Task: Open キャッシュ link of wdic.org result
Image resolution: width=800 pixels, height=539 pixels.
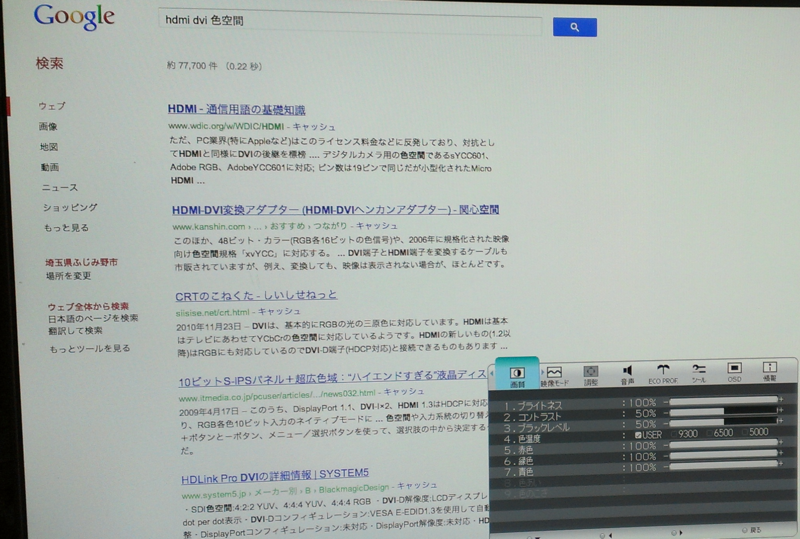Action: coord(314,127)
